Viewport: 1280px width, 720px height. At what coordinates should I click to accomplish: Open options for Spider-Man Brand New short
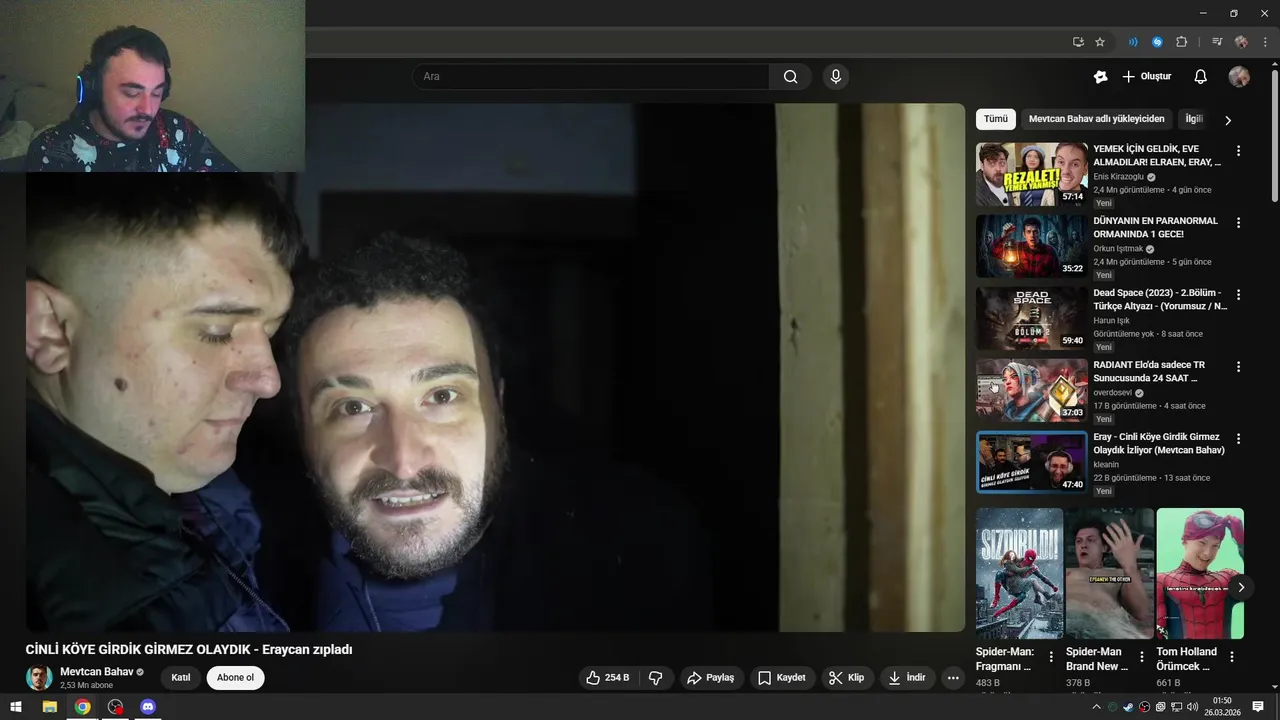[1141, 657]
